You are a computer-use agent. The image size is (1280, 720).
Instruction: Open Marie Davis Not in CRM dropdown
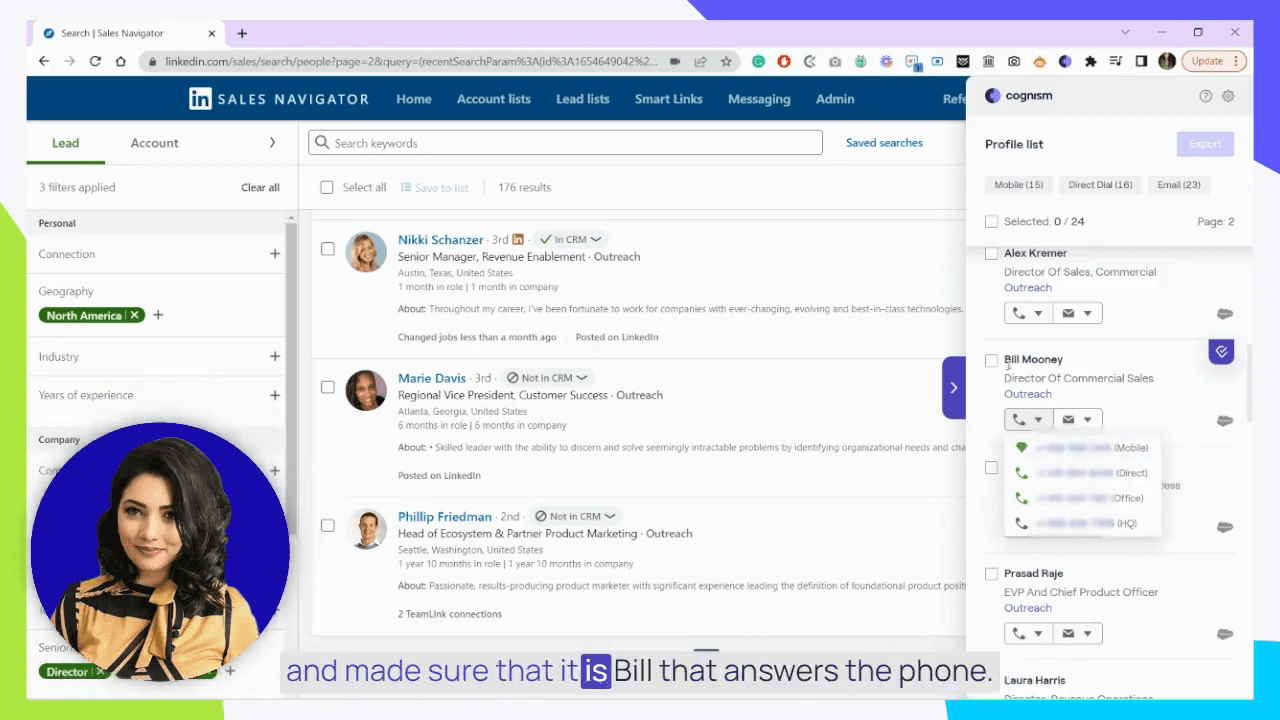[x=546, y=378]
